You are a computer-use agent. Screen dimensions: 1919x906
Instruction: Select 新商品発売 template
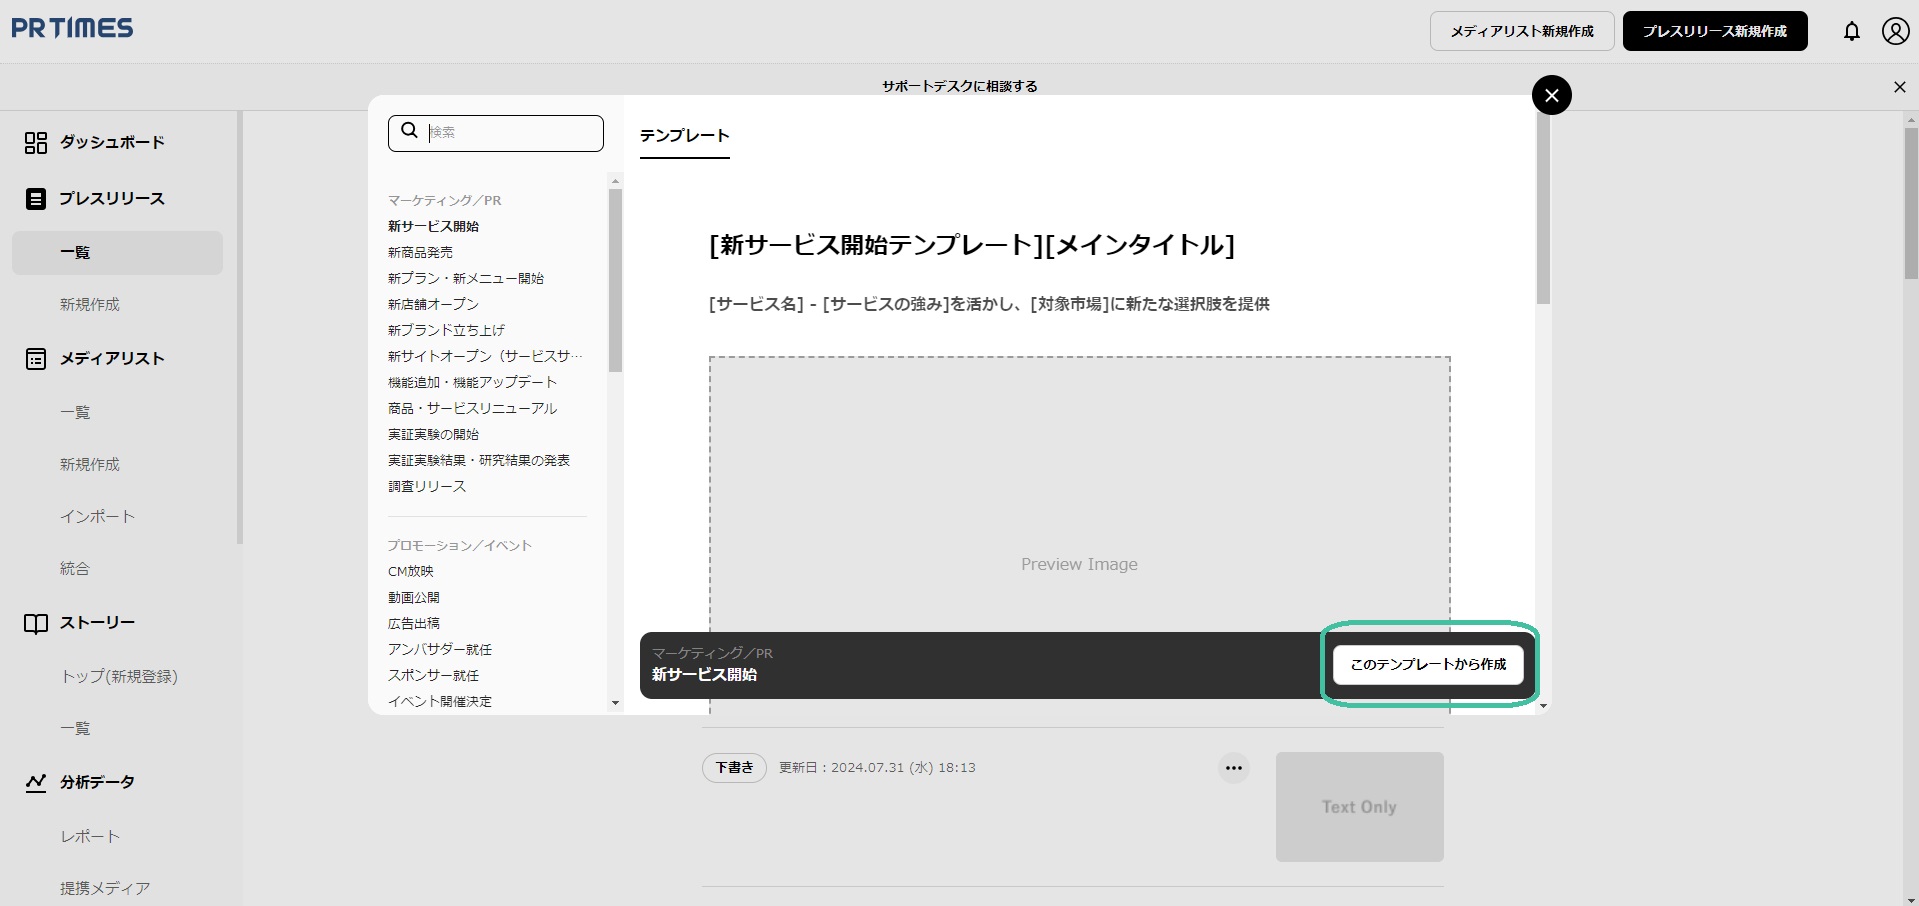point(420,253)
